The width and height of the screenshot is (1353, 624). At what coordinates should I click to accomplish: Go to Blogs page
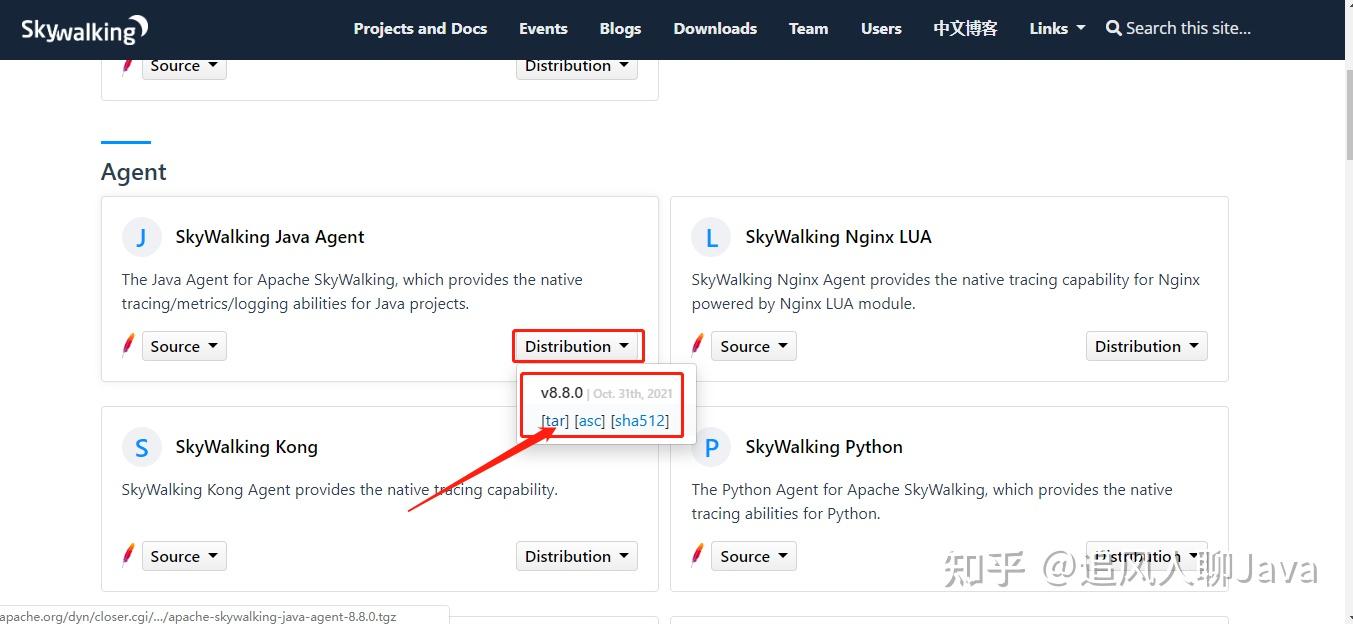(620, 28)
